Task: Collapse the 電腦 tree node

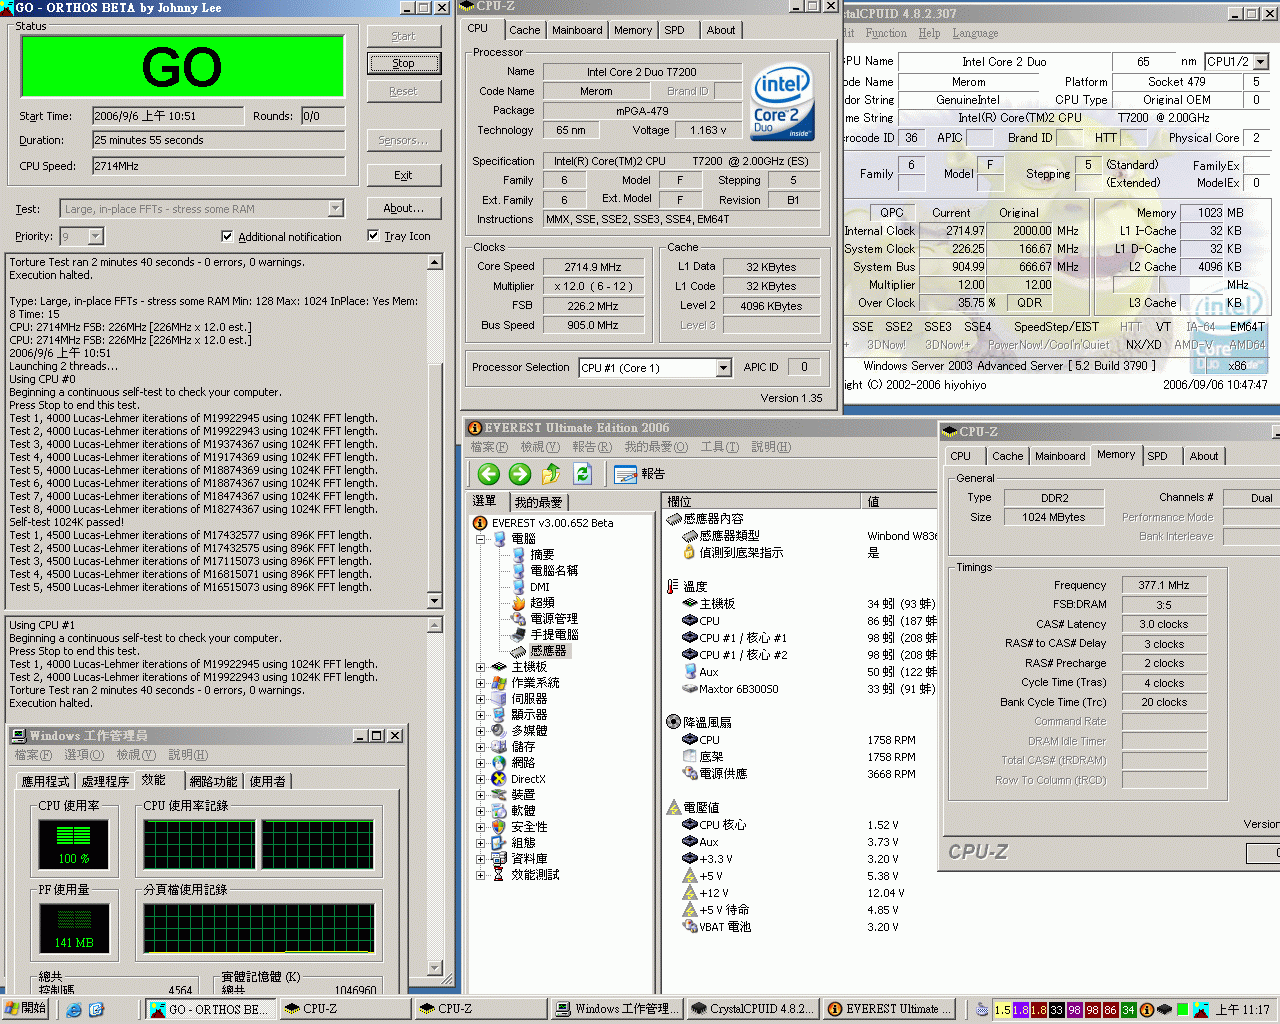Action: coord(480,539)
